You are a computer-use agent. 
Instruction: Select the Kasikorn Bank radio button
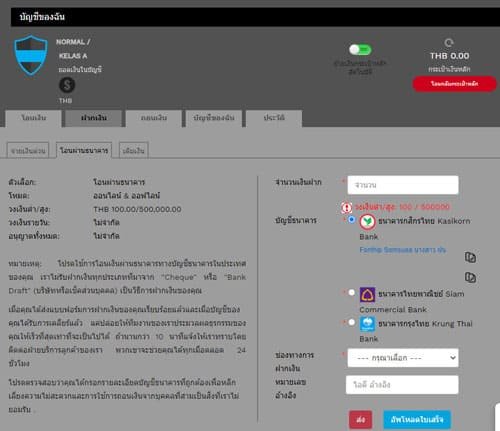pyautogui.click(x=351, y=220)
